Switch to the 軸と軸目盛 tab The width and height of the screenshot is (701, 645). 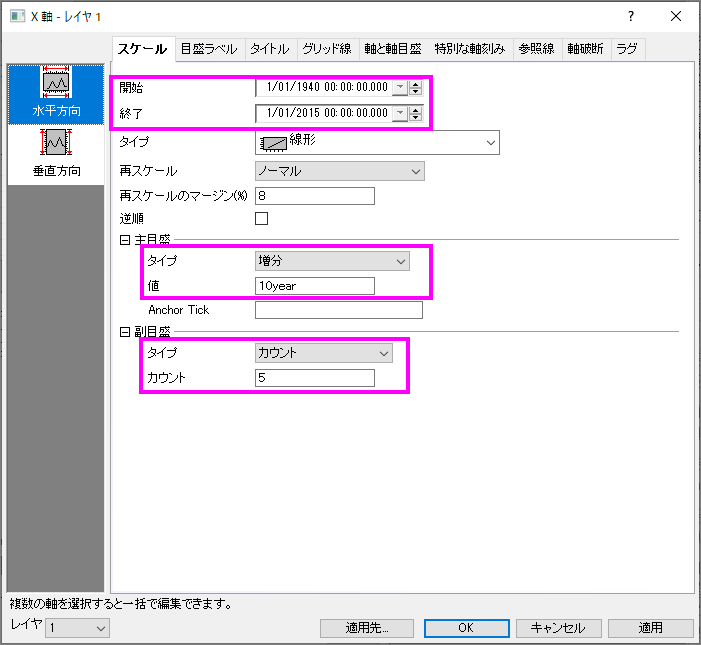tap(393, 49)
